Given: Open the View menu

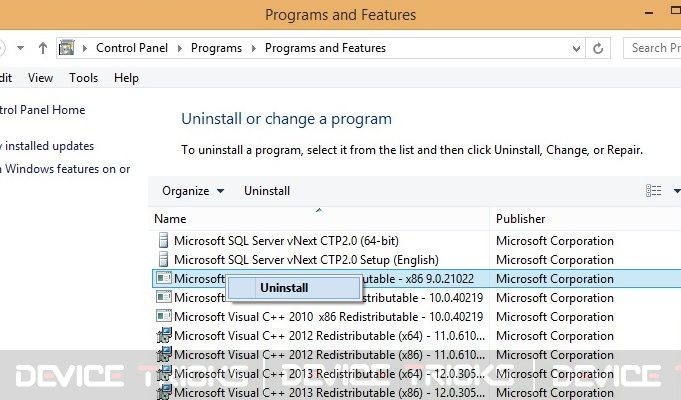Looking at the screenshot, I should point(40,78).
